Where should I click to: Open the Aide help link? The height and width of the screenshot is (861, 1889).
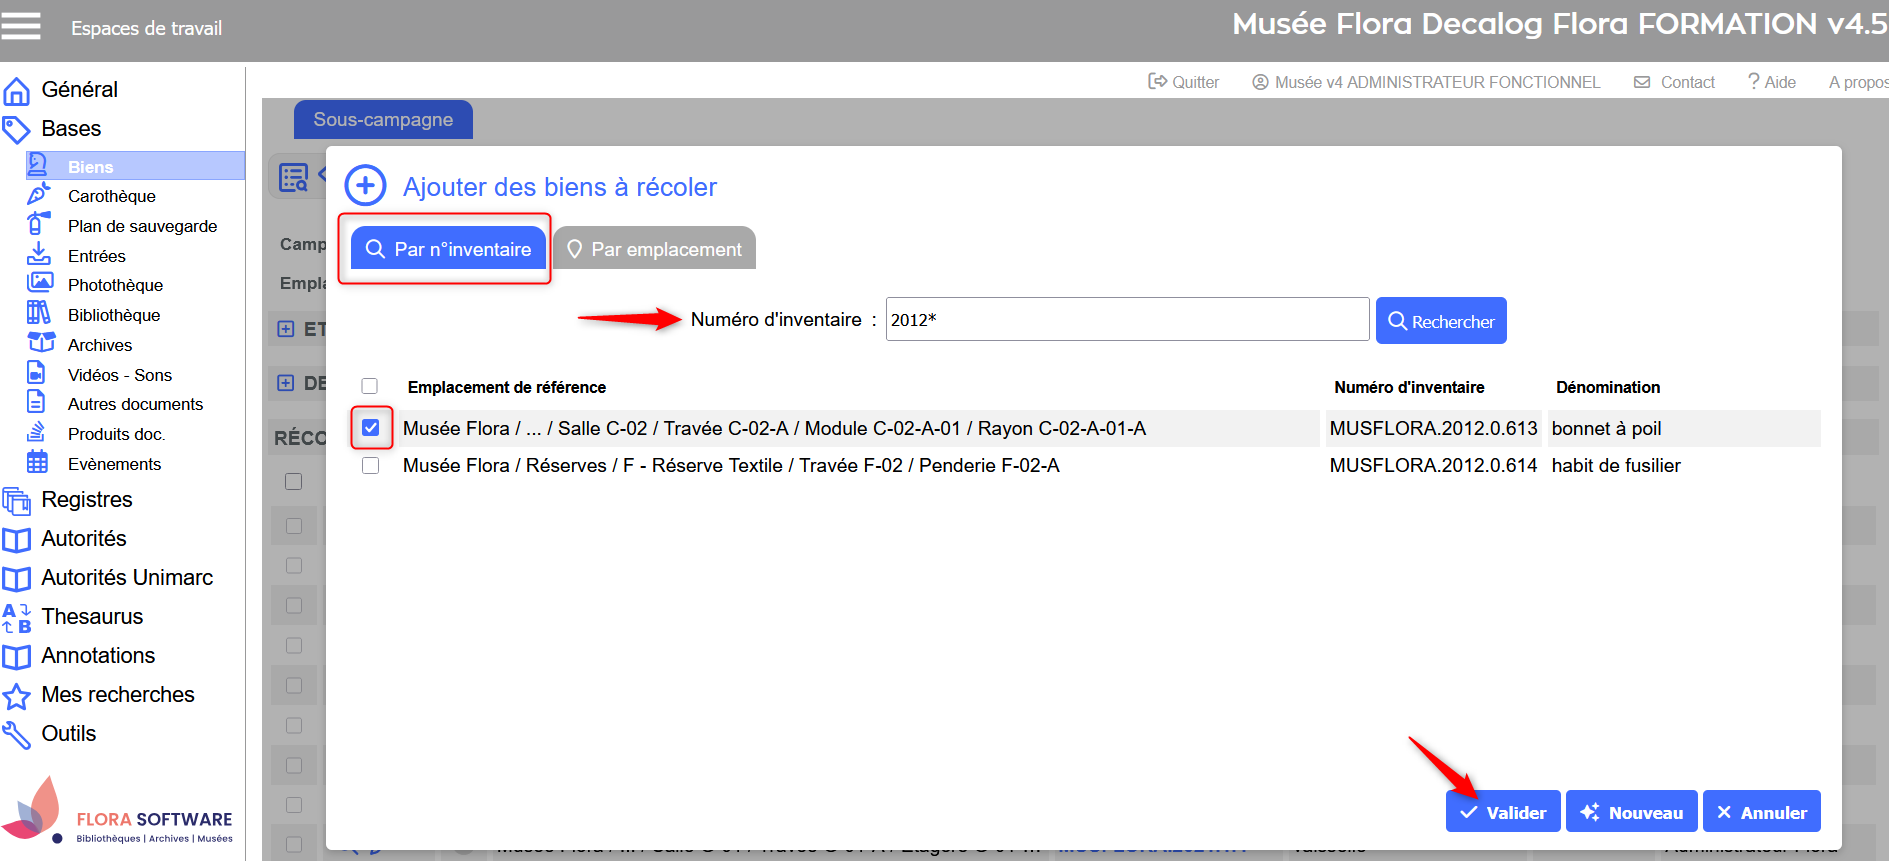[x=1772, y=82]
